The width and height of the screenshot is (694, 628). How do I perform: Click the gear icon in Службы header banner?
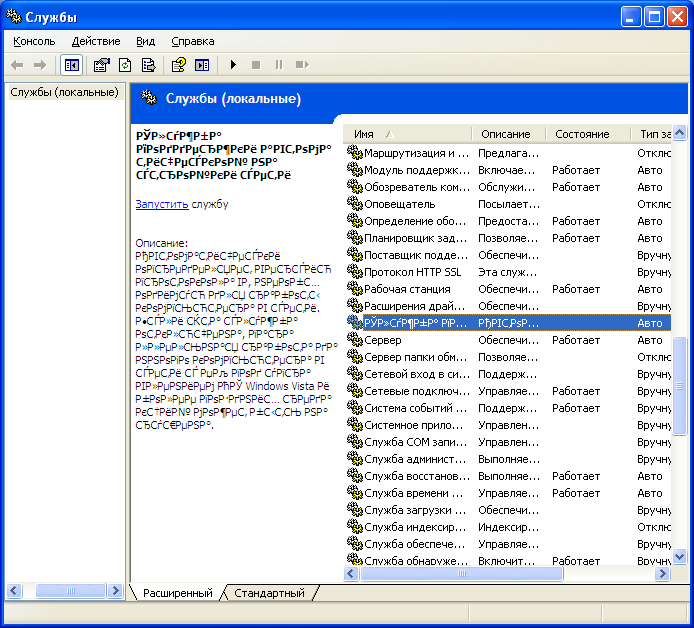click(x=149, y=98)
